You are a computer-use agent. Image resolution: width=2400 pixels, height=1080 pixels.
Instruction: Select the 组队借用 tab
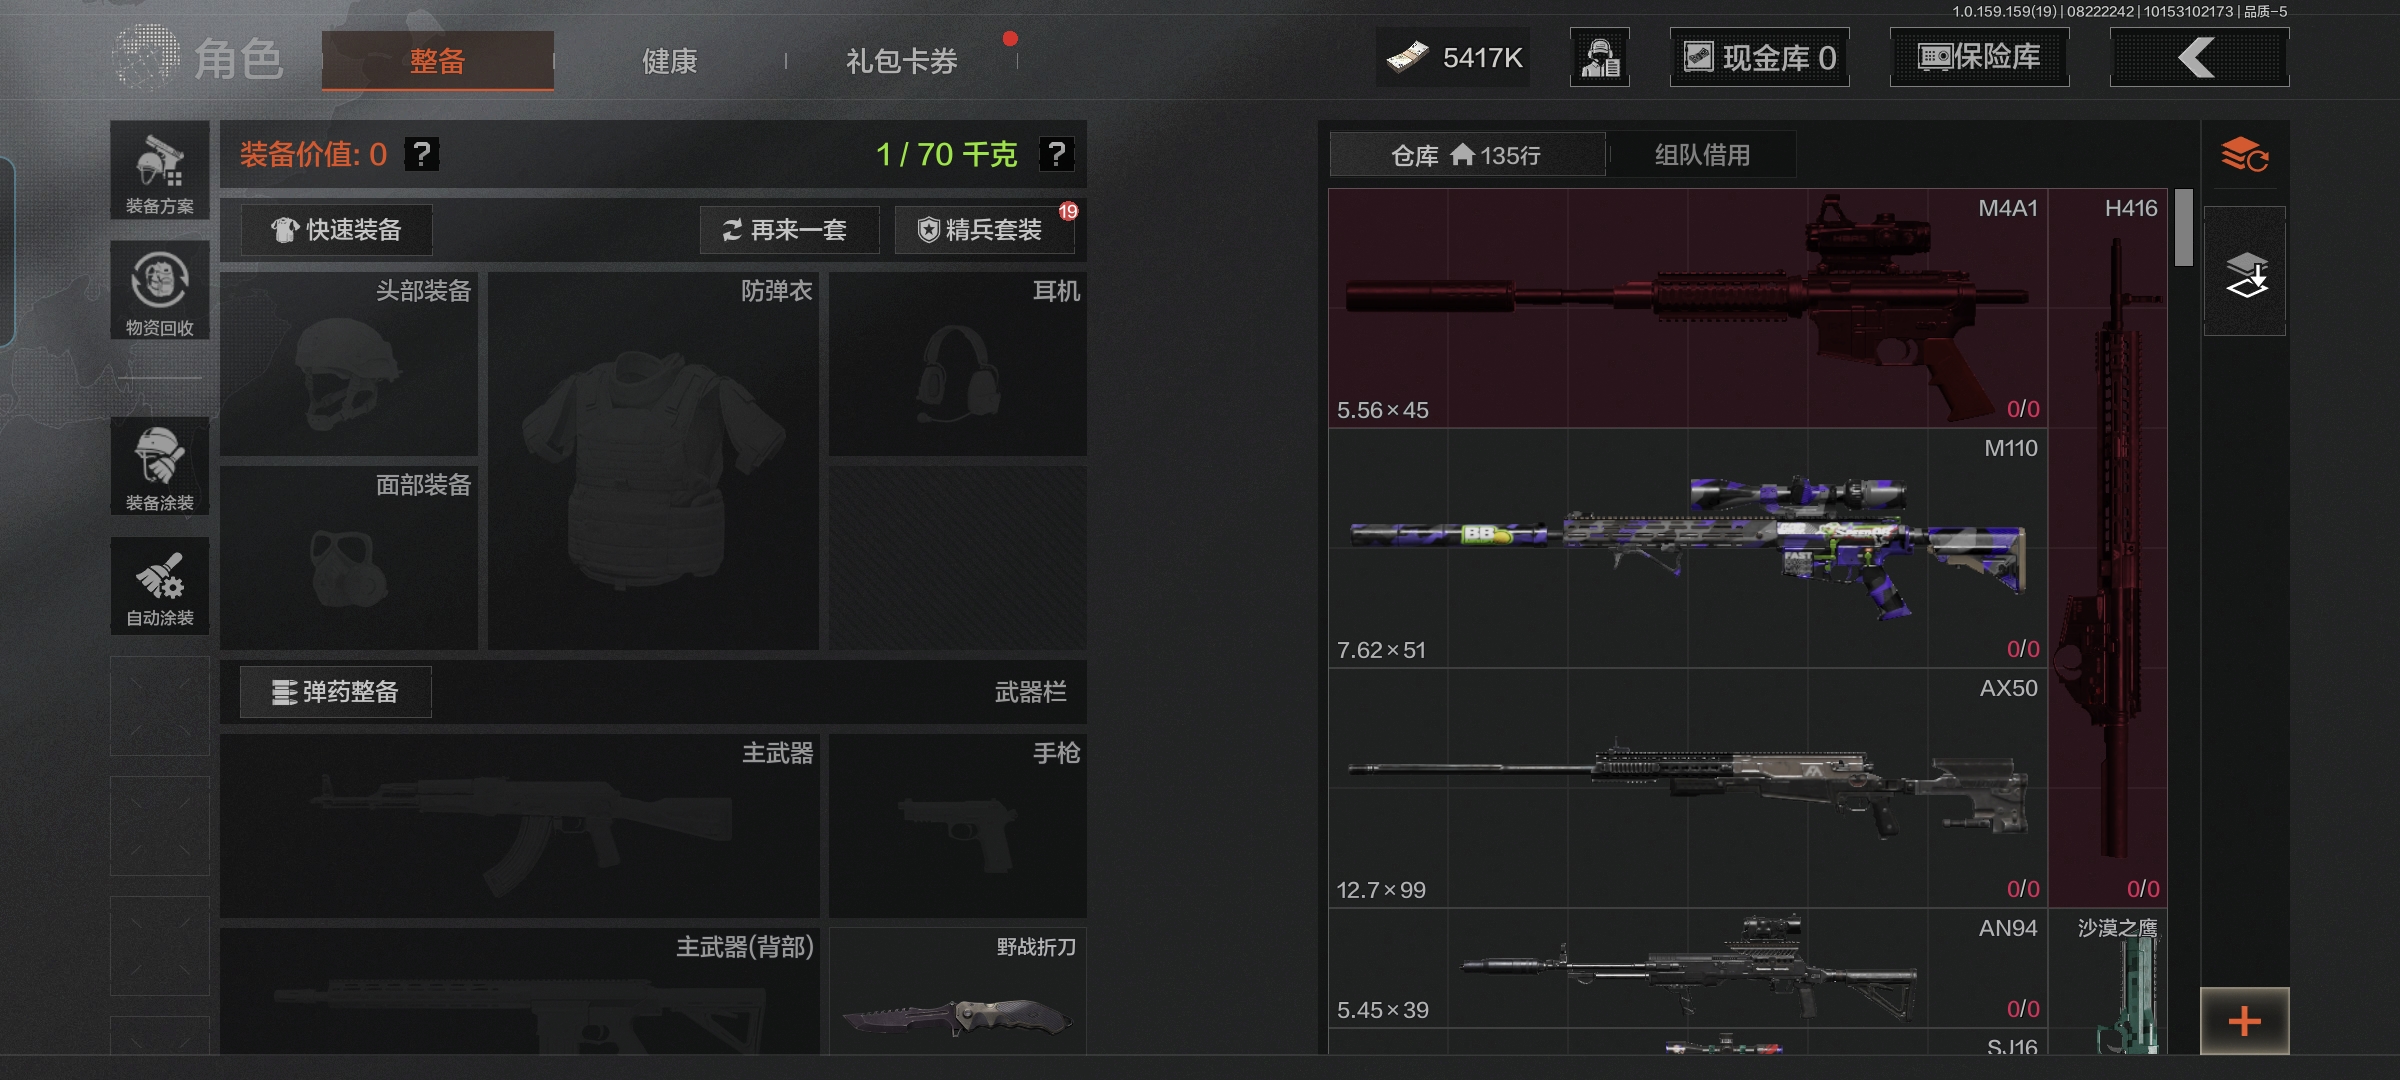point(1702,155)
